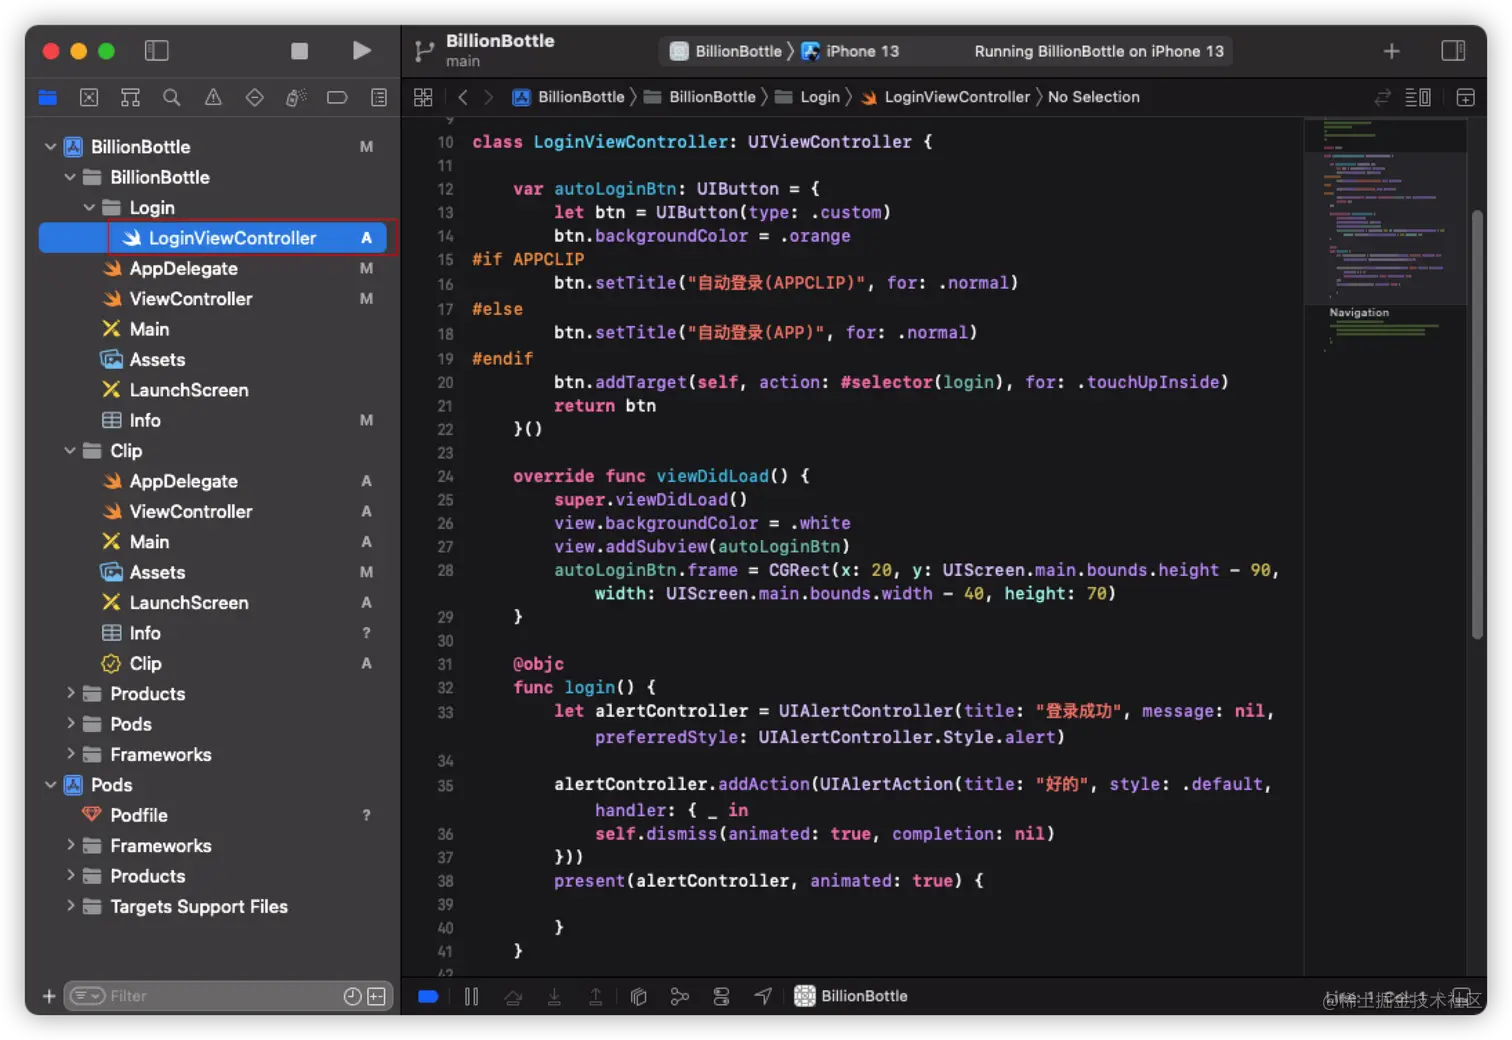Step into in debug bar
Viewport: 1512px width, 1040px height.
(x=554, y=996)
